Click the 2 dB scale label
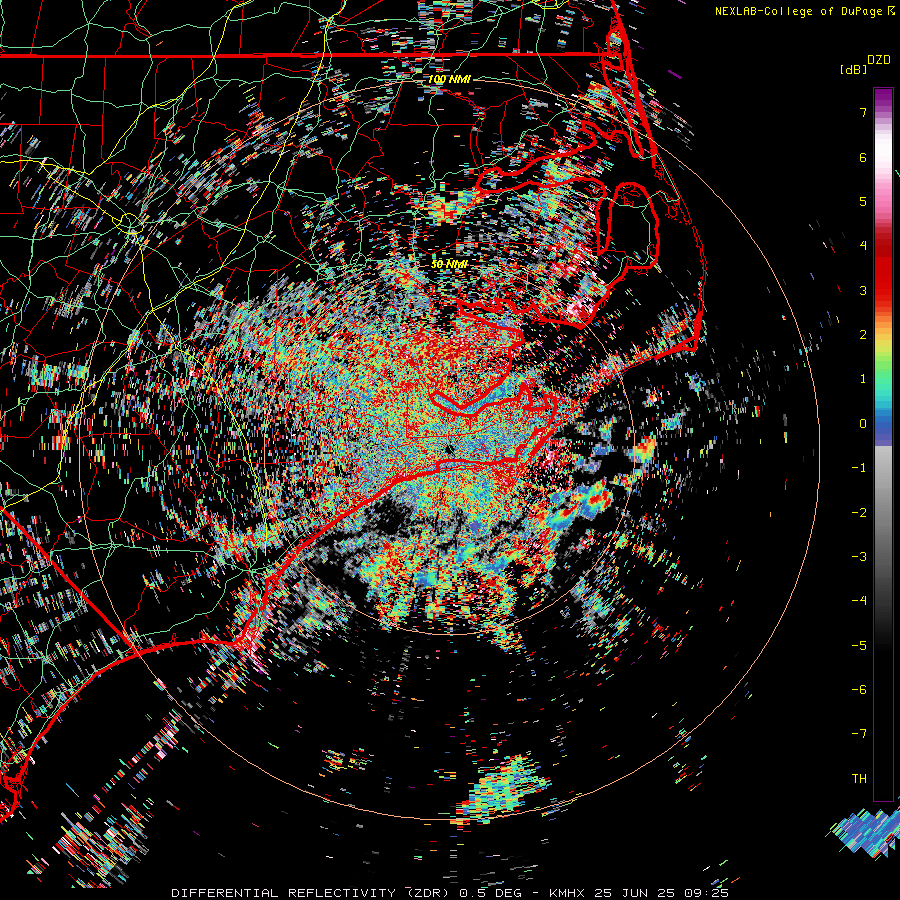 [x=863, y=335]
